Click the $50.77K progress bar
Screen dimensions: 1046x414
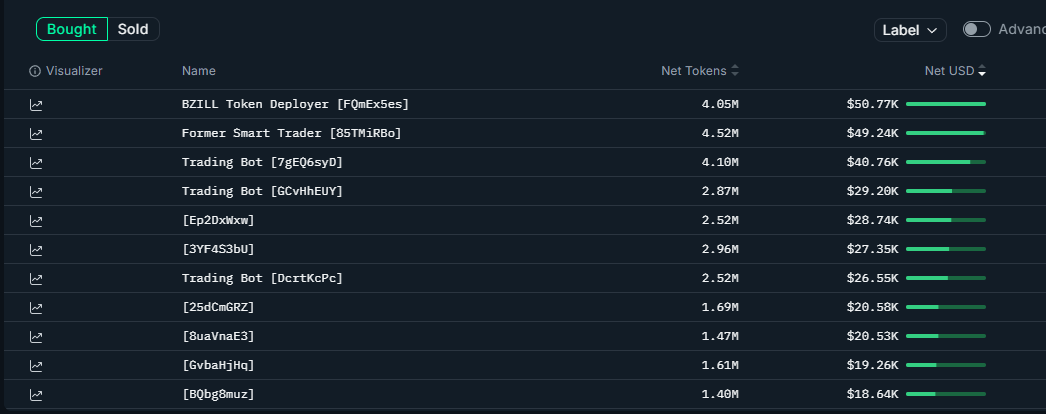click(946, 104)
